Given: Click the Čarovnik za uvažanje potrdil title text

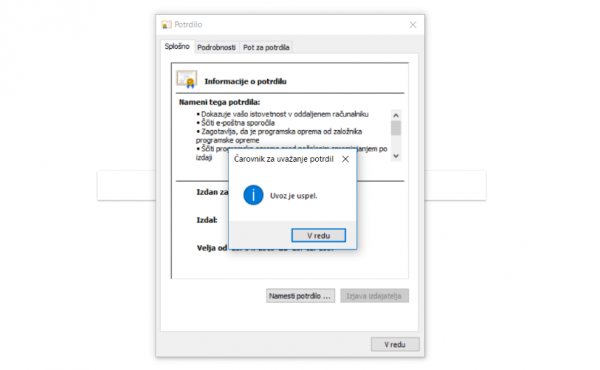Looking at the screenshot, I should coord(284,159).
